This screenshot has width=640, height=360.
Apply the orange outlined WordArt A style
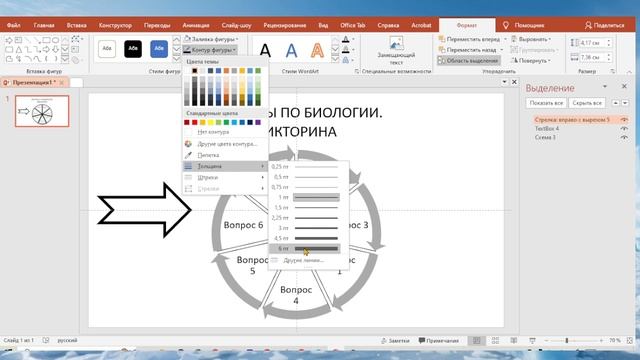(x=317, y=51)
